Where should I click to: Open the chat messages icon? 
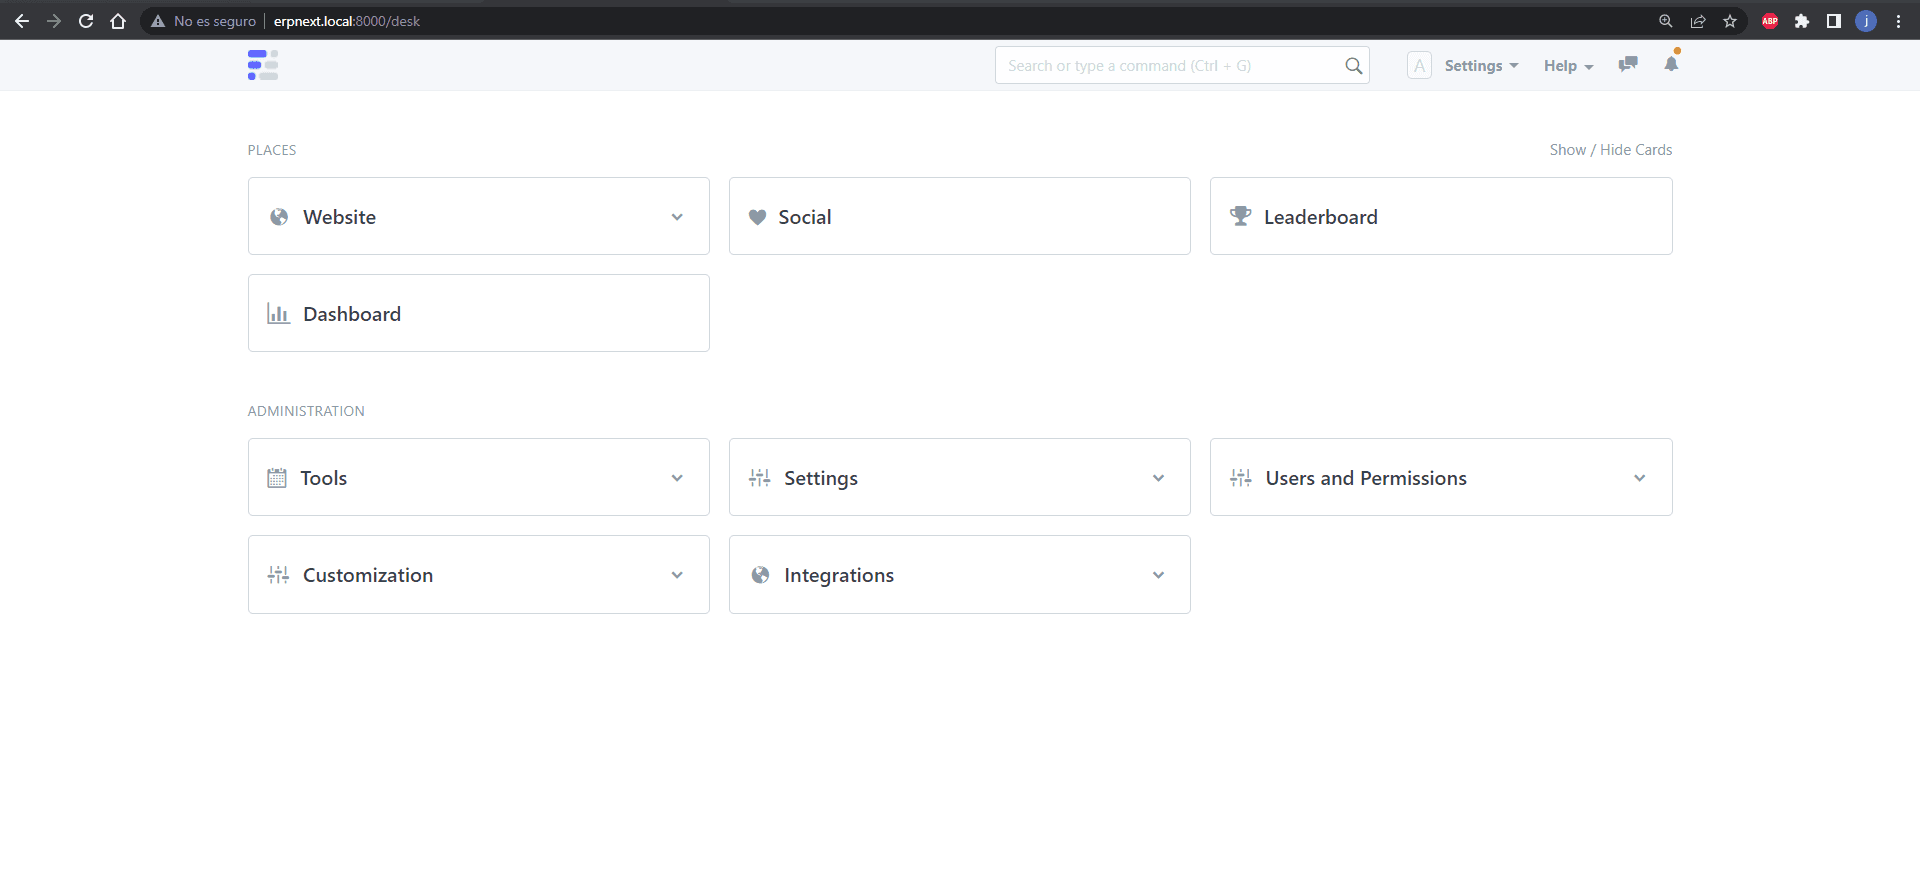pyautogui.click(x=1628, y=64)
